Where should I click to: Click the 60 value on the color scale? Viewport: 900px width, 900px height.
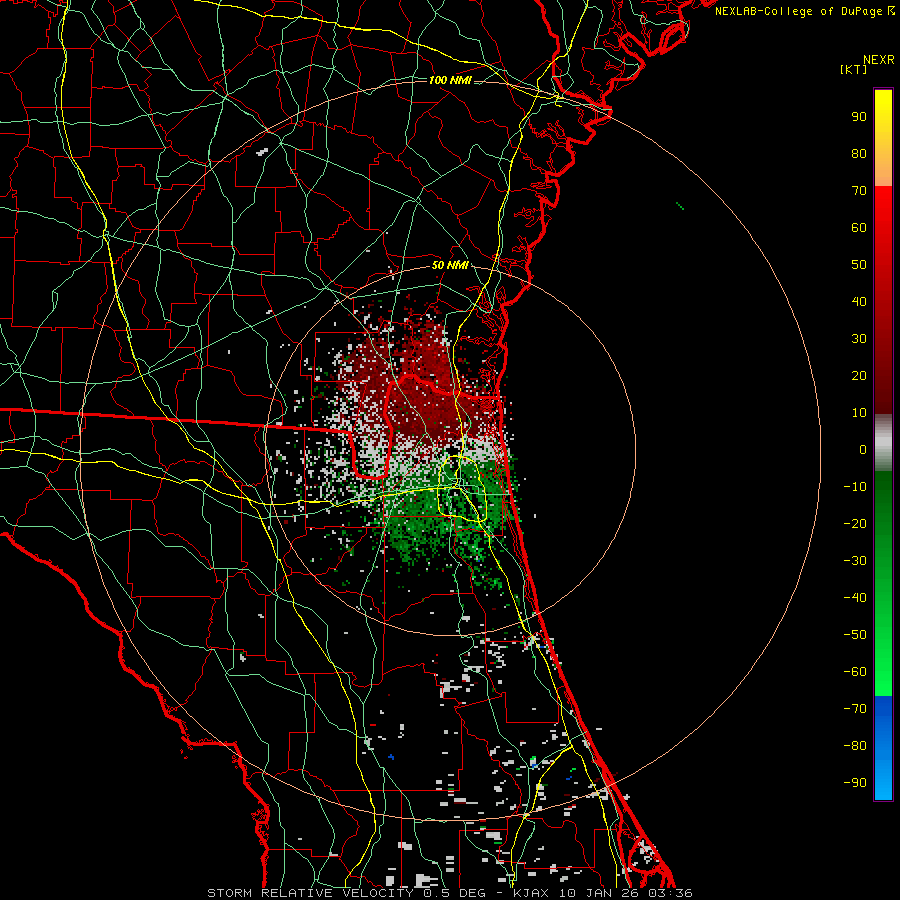tap(859, 228)
